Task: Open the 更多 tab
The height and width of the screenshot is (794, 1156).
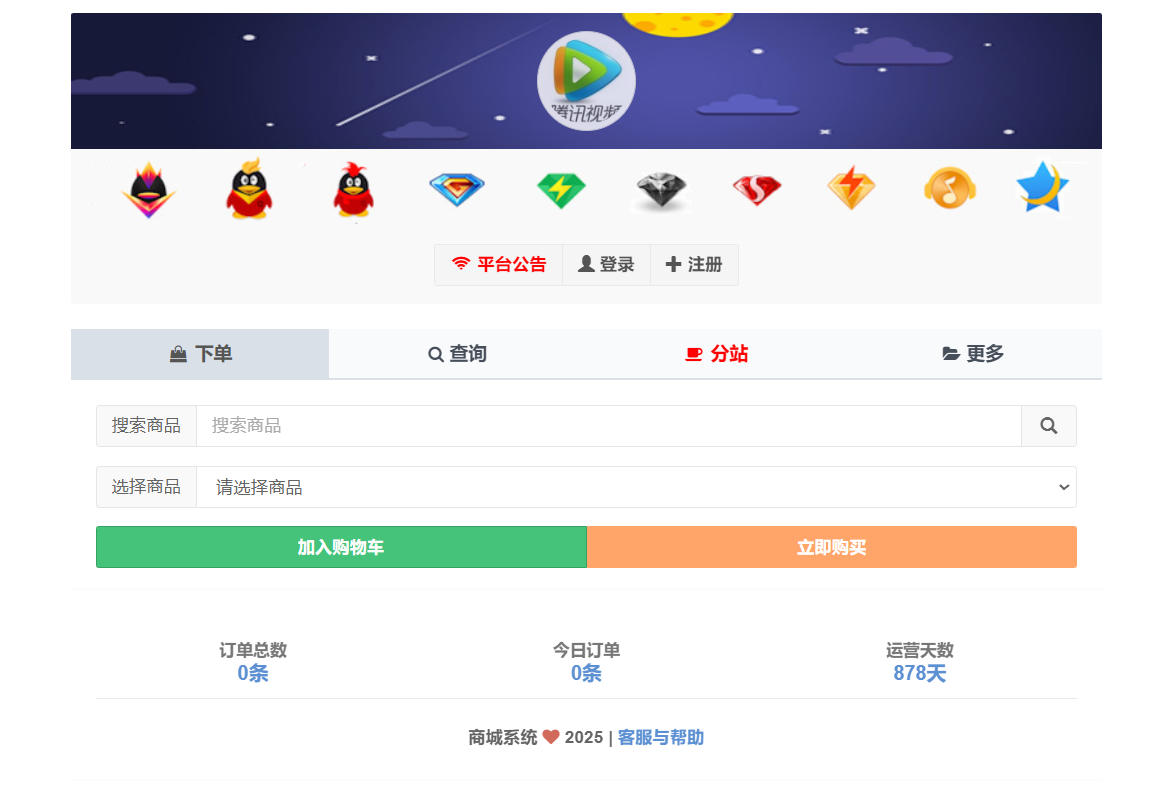Action: pyautogui.click(x=973, y=354)
